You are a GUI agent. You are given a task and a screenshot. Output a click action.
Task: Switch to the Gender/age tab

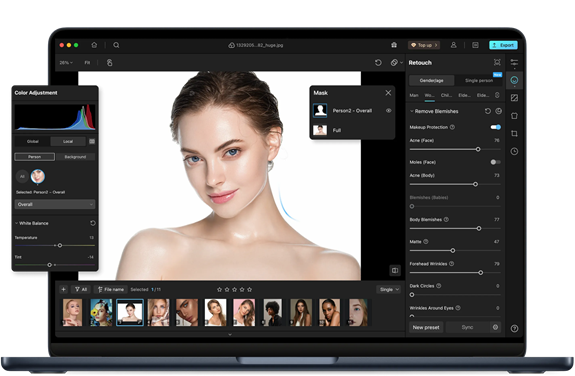point(432,80)
